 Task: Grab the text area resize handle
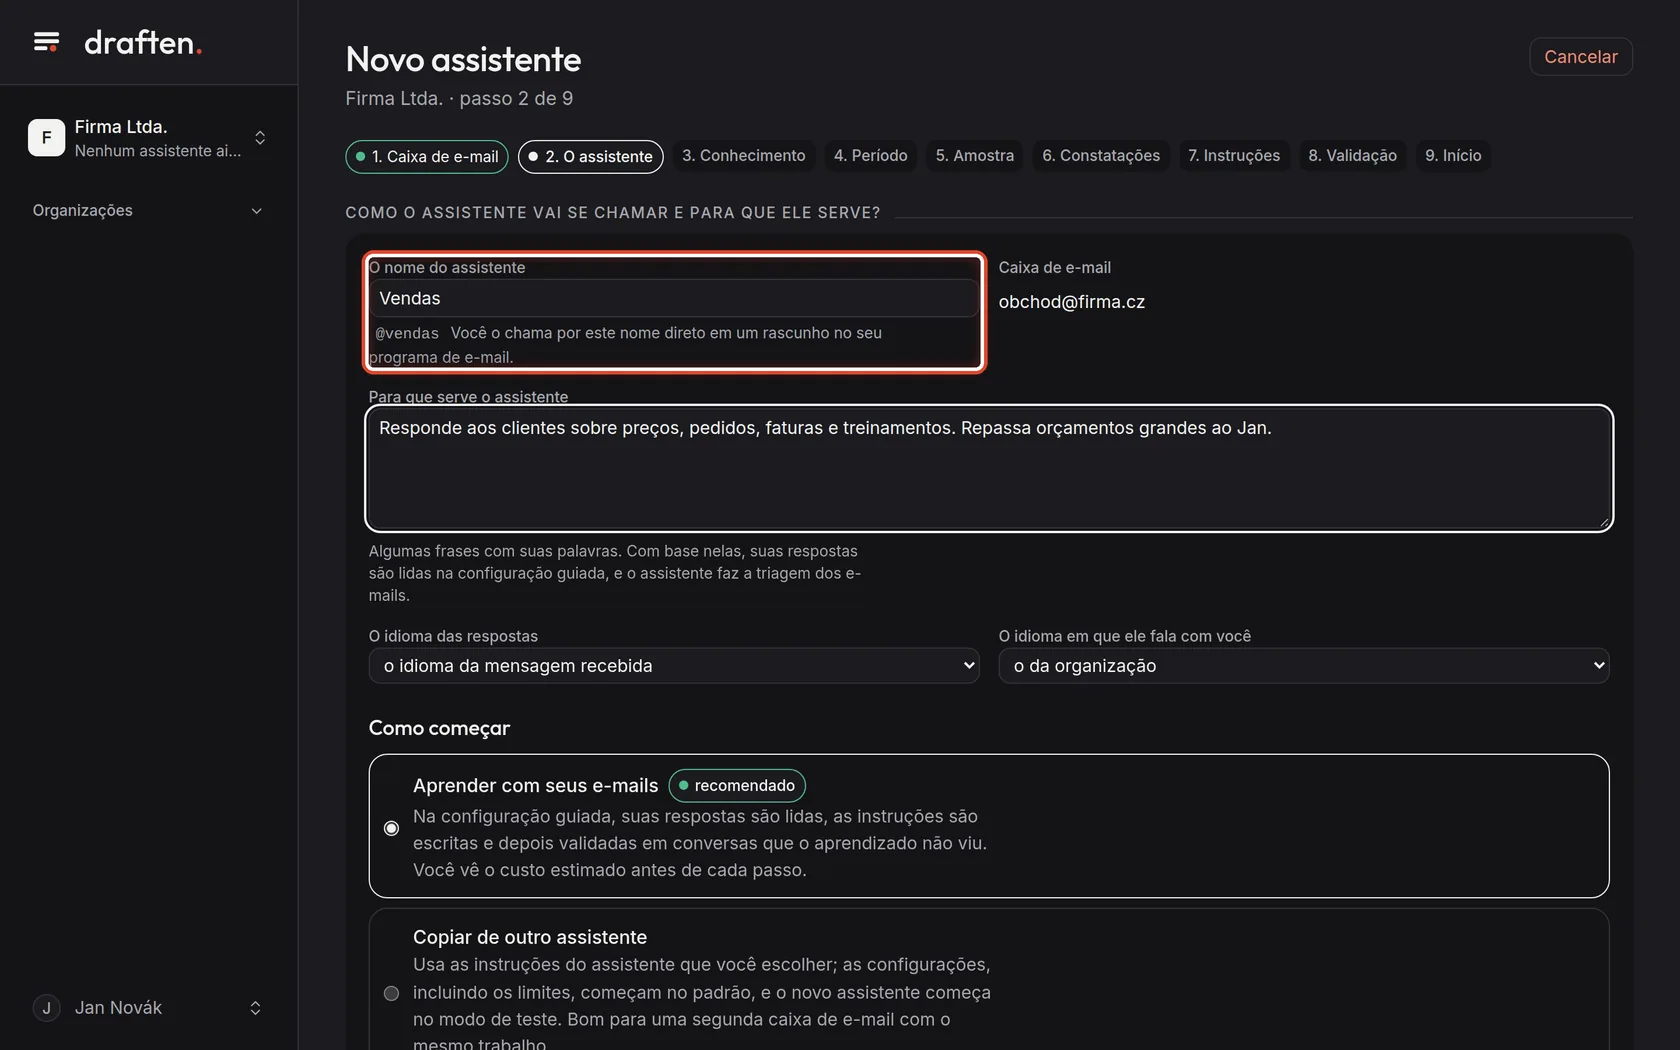[1603, 521]
